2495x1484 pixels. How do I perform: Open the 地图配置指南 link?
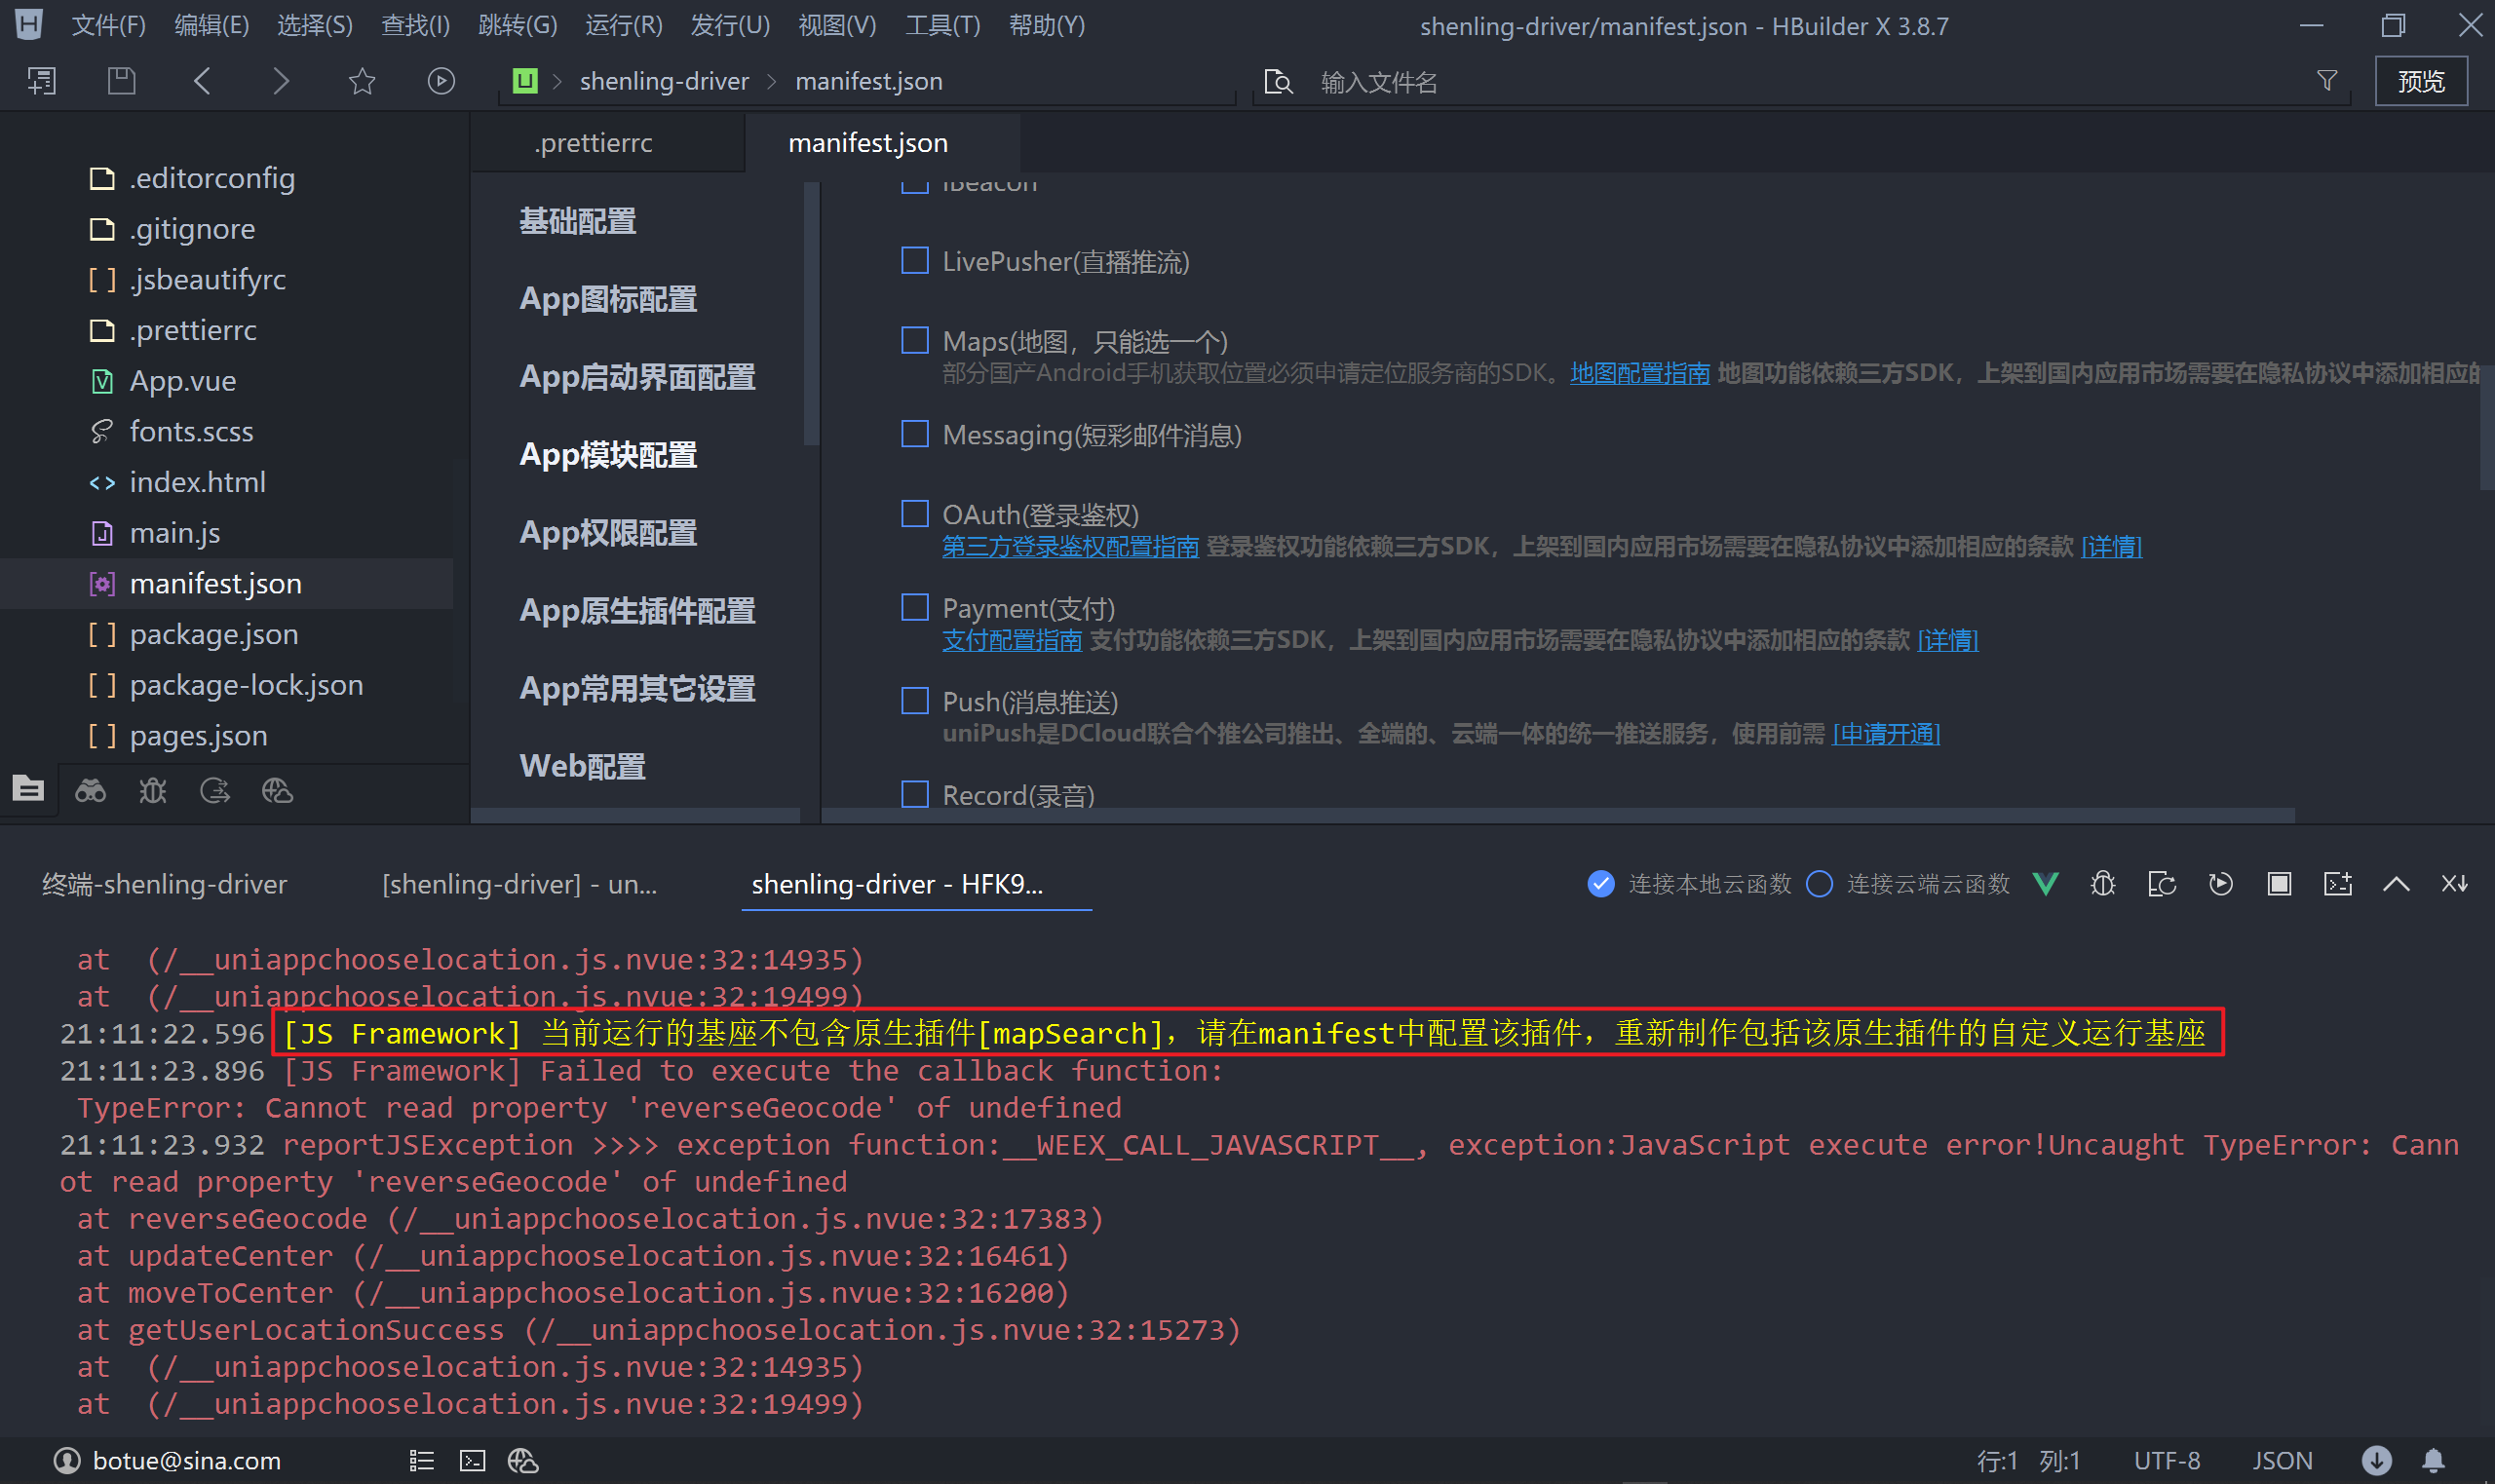1639,373
